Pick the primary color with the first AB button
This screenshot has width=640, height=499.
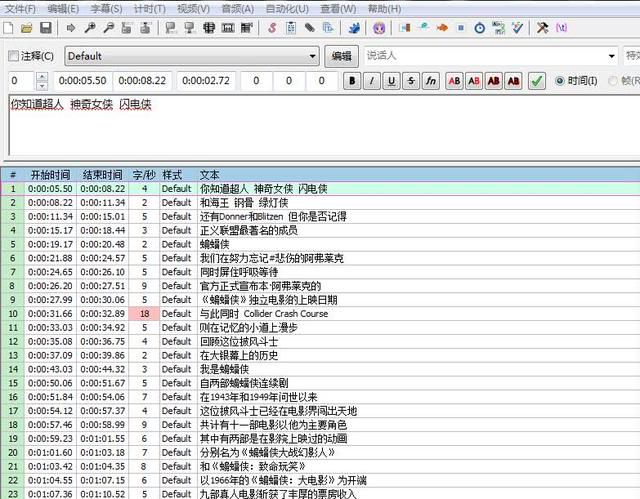click(x=454, y=81)
